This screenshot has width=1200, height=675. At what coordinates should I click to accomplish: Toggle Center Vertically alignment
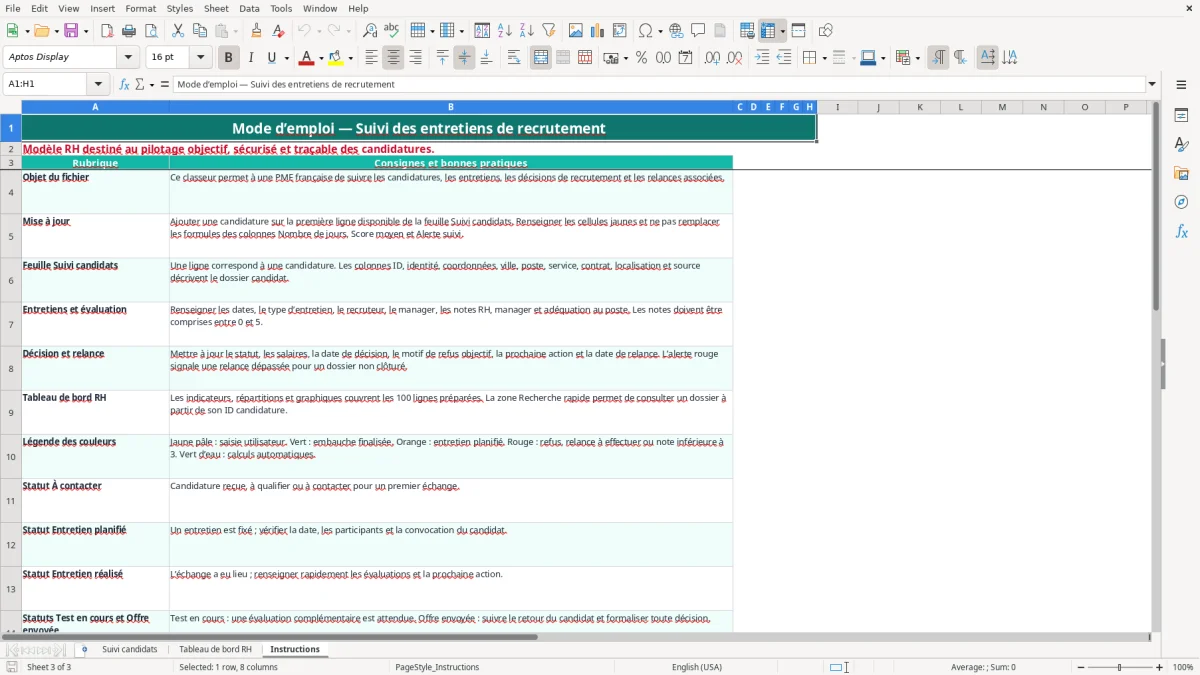tap(464, 58)
